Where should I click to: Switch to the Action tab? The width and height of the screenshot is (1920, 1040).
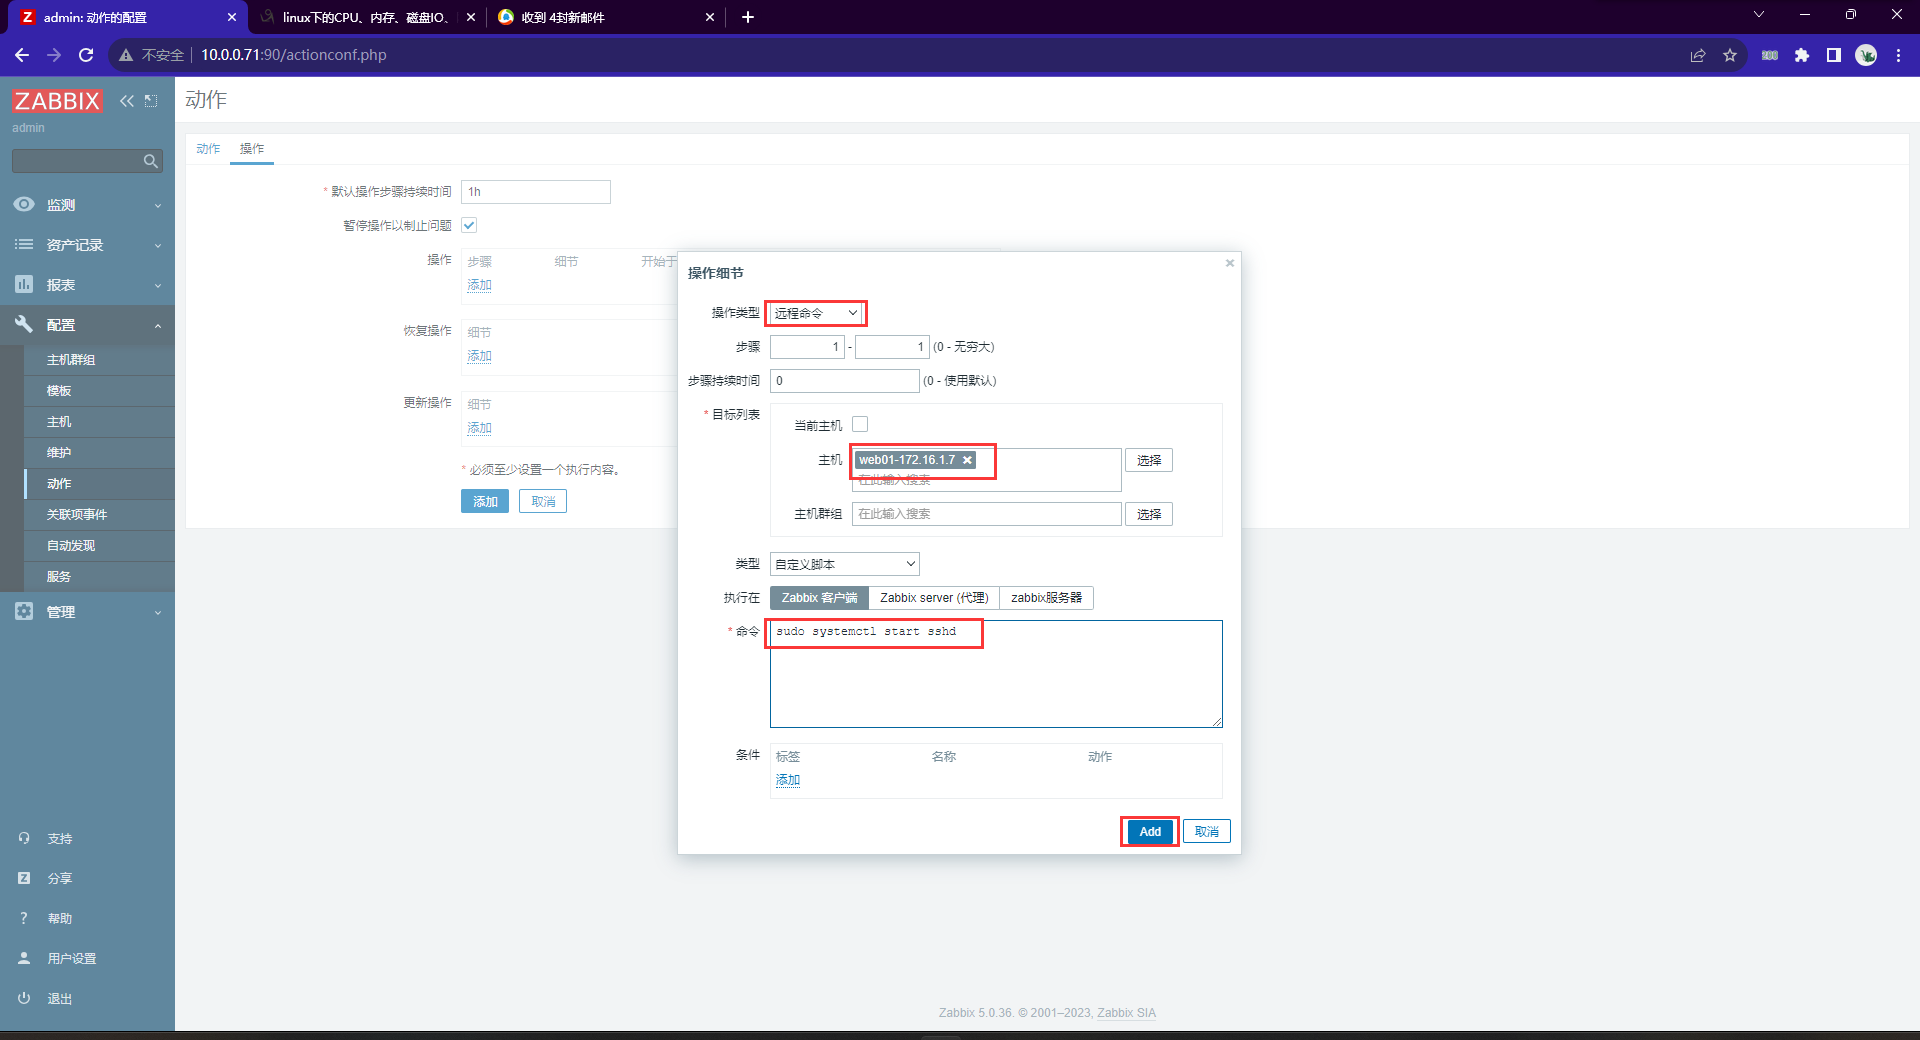coord(208,149)
